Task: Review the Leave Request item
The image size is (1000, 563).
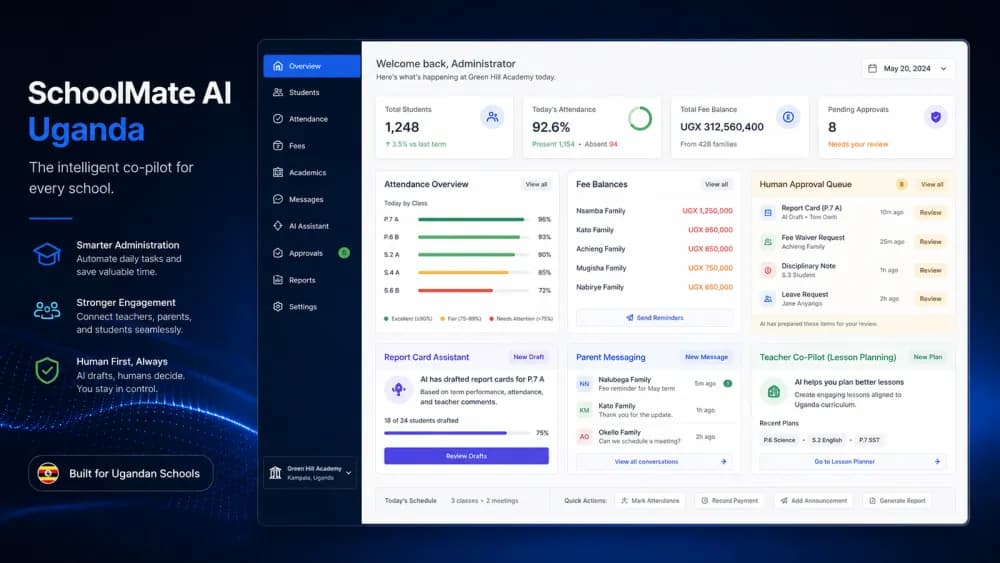Action: click(930, 299)
